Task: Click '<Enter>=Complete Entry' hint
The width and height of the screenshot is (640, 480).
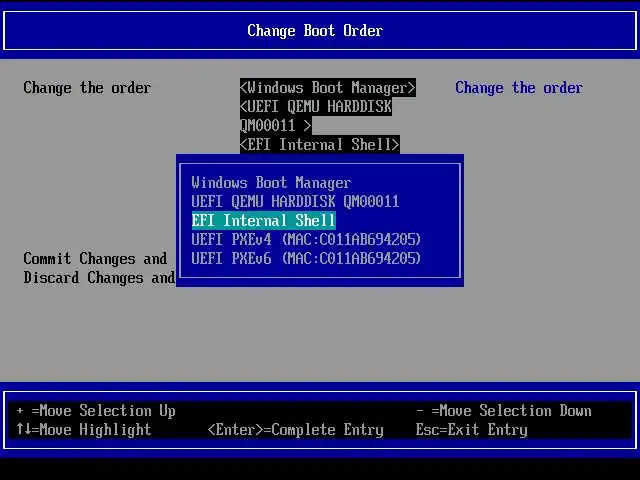Action: pos(296,430)
